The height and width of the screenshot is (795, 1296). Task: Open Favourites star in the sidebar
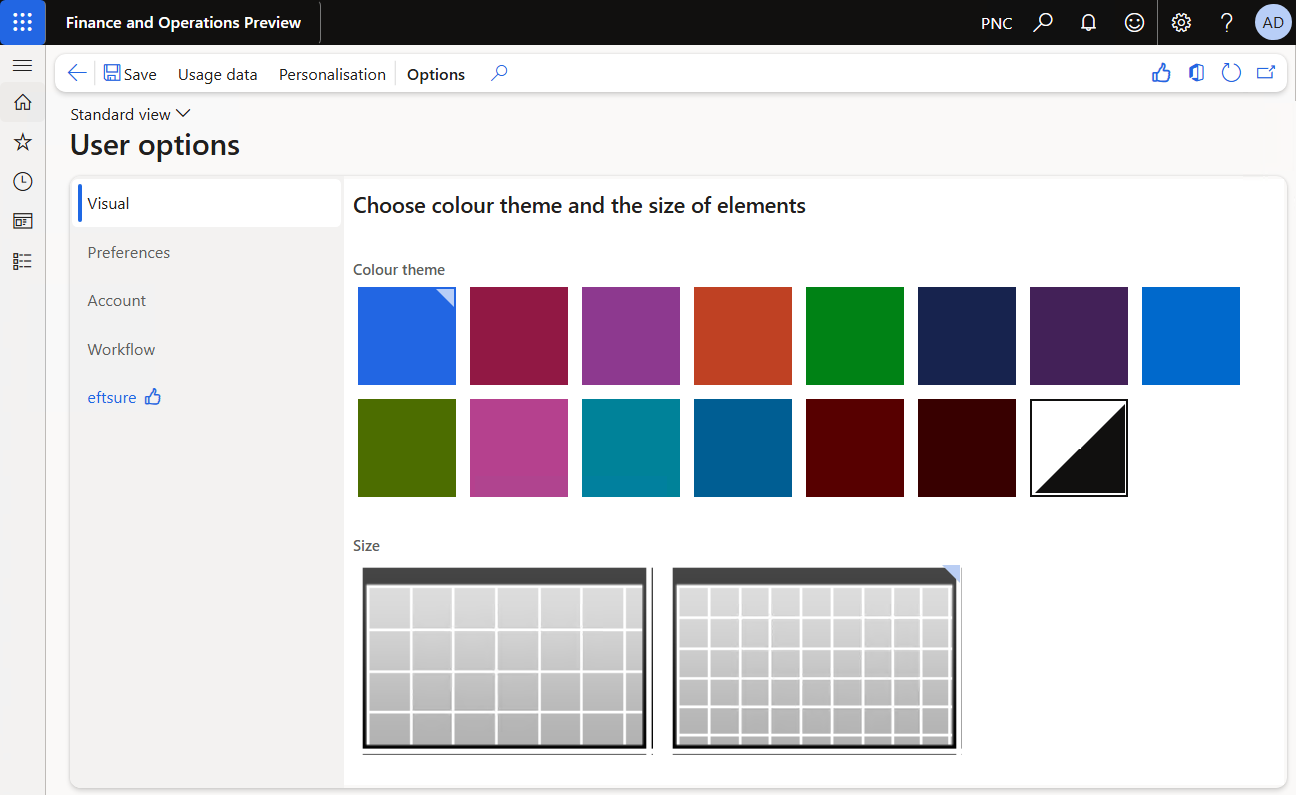(22, 142)
